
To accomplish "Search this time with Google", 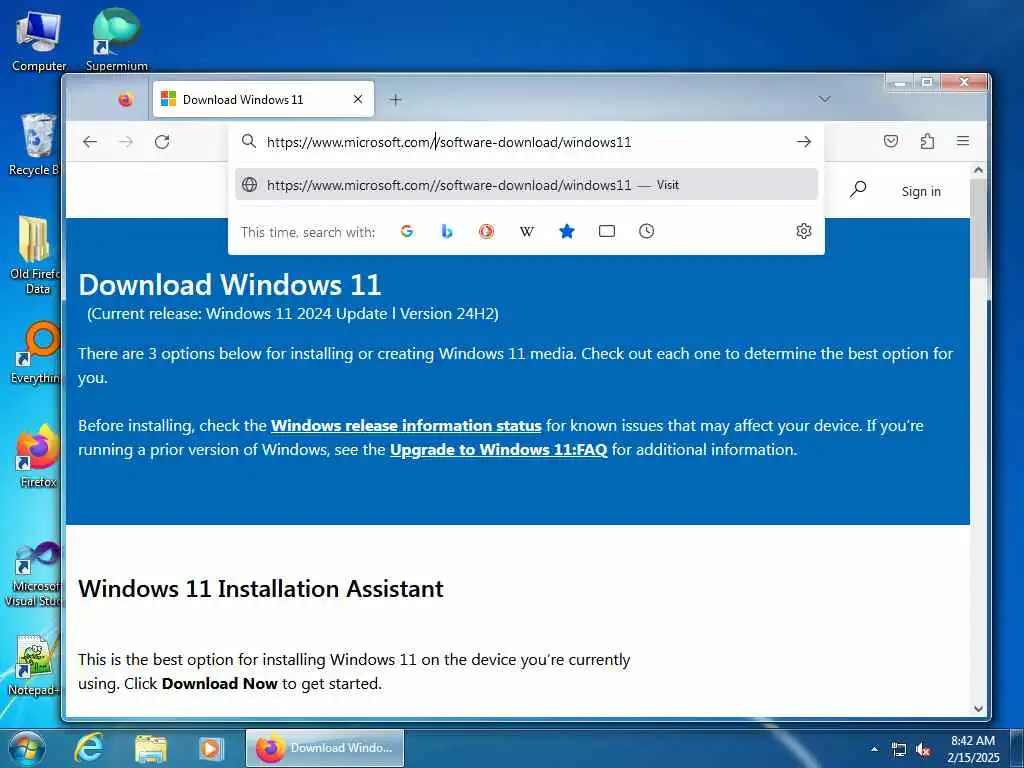I will (407, 231).
